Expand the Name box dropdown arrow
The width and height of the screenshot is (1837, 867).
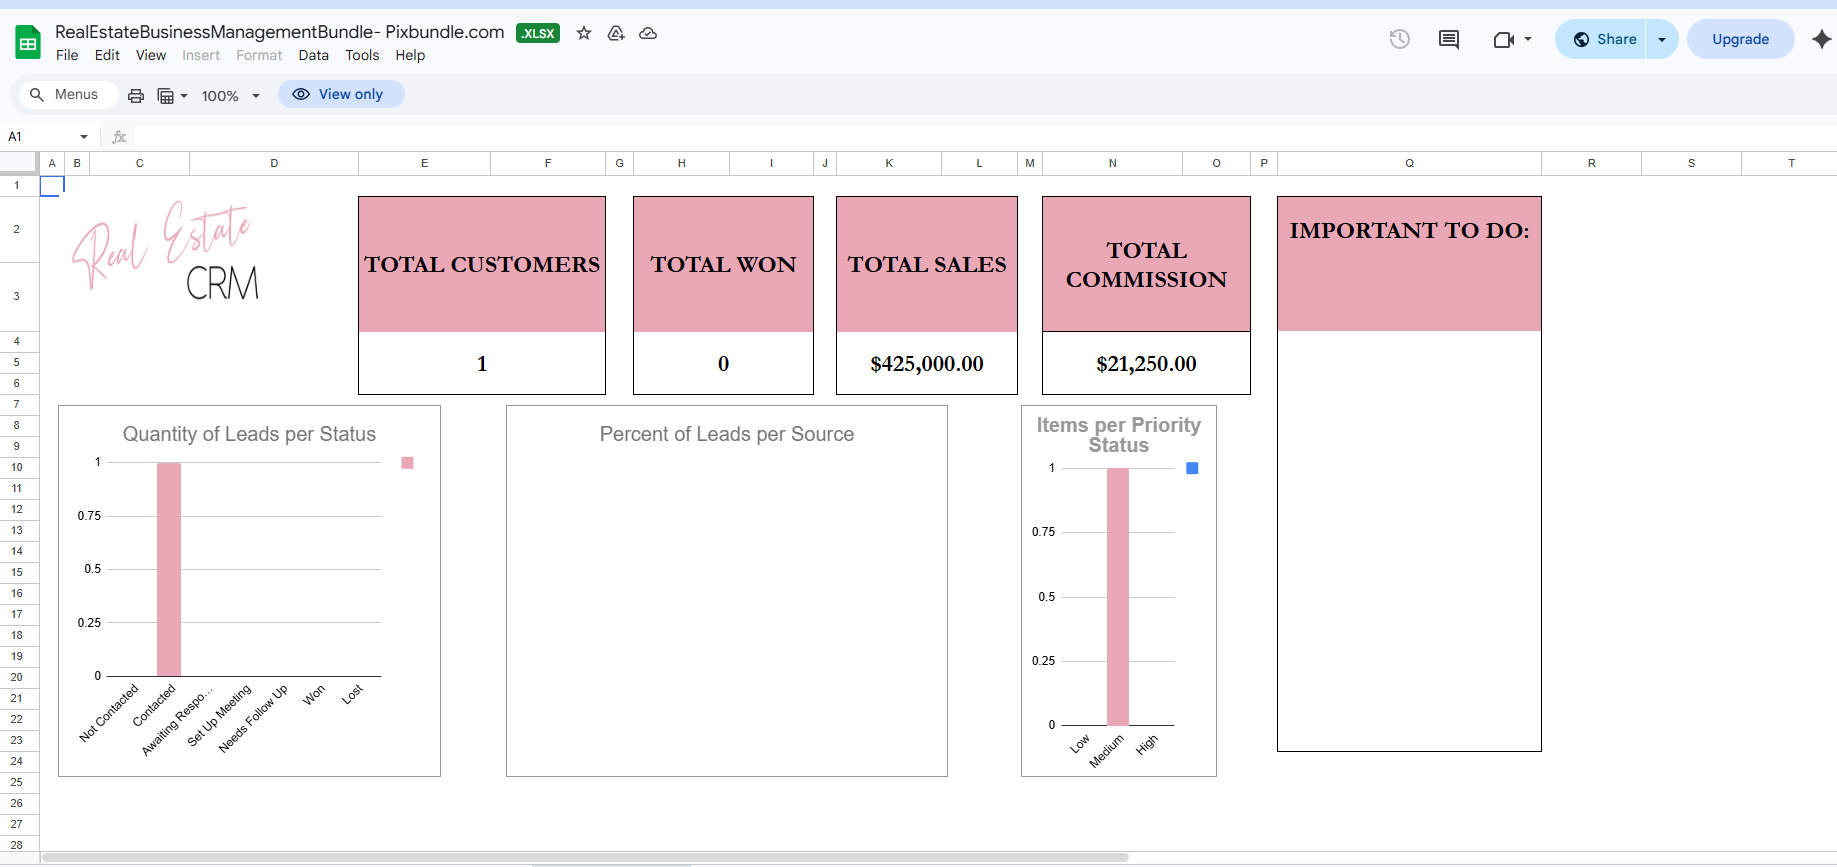pos(84,137)
